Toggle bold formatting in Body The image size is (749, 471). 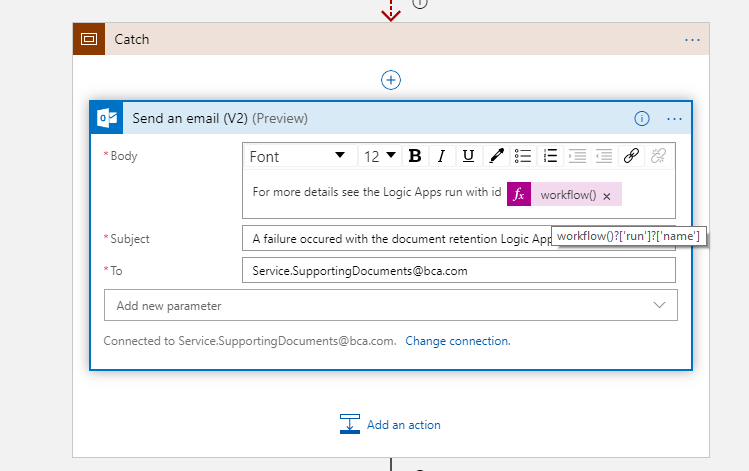415,156
